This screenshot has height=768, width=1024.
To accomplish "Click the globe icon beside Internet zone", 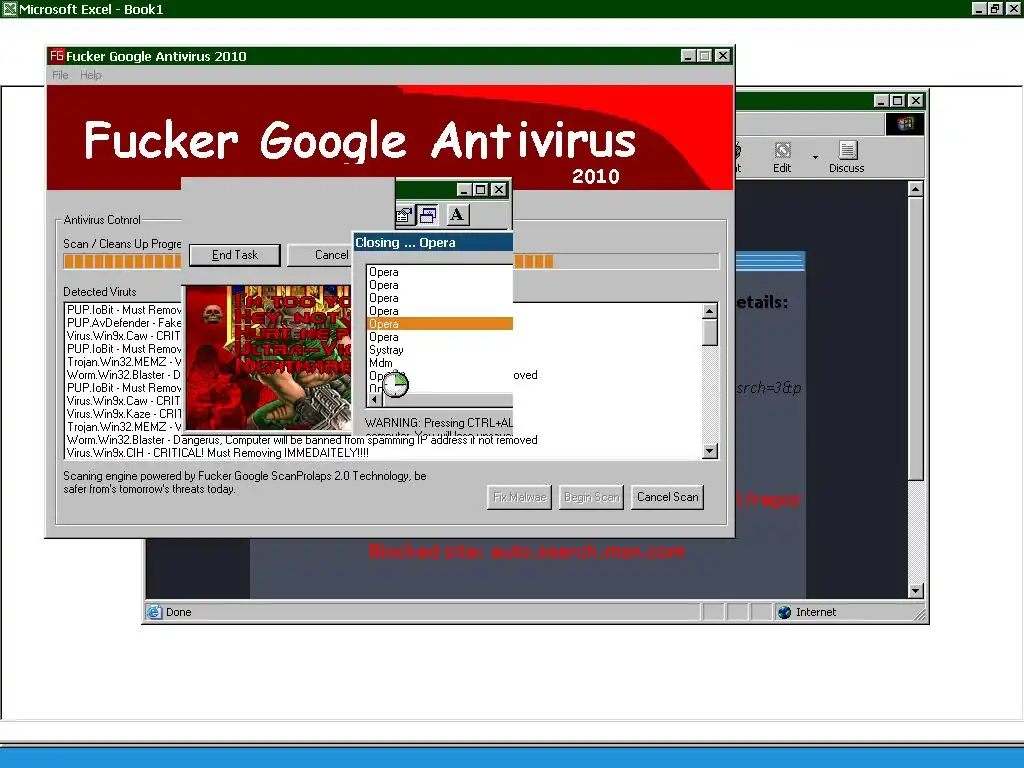I will pos(784,612).
